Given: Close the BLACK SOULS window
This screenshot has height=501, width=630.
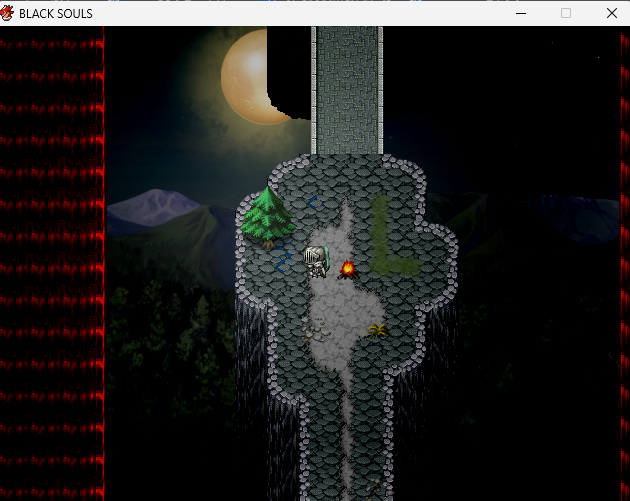Looking at the screenshot, I should pyautogui.click(x=612, y=13).
